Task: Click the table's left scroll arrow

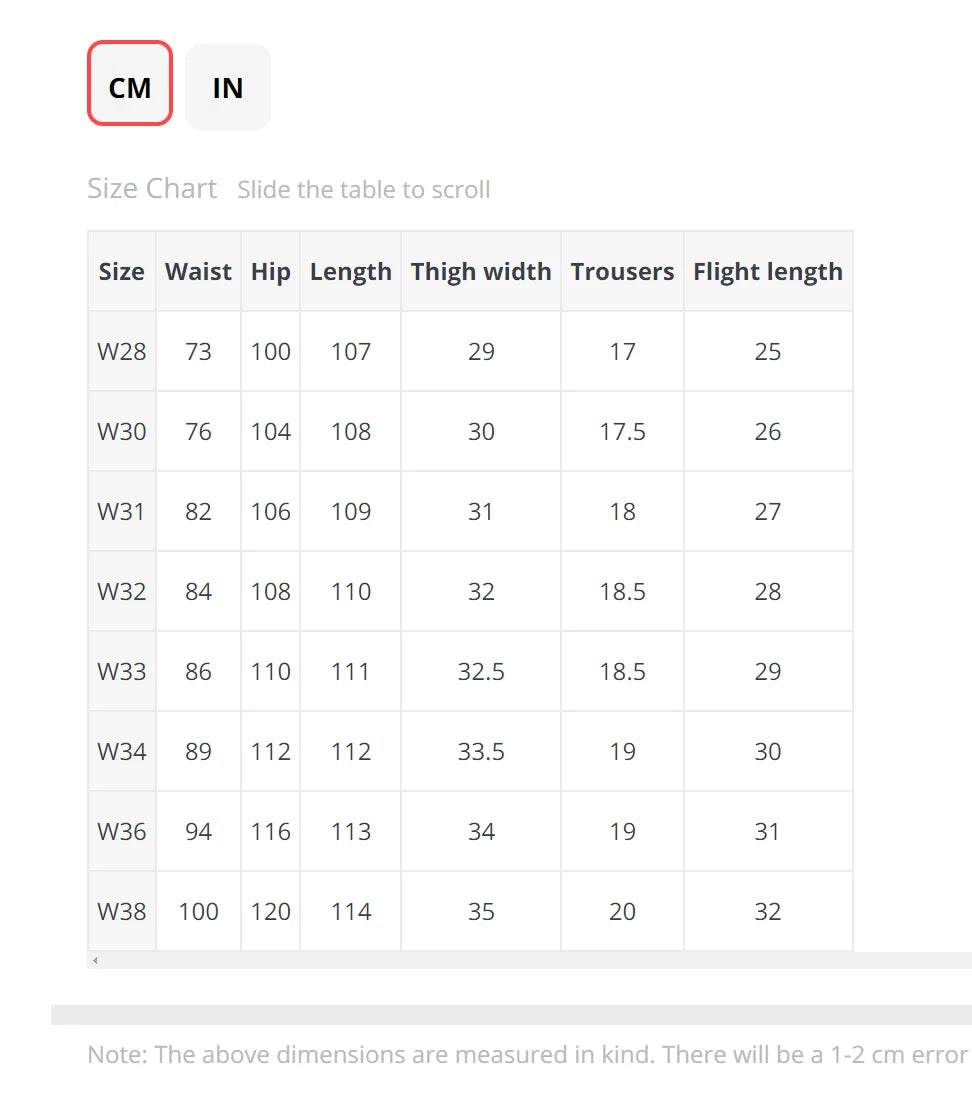Action: 95,961
